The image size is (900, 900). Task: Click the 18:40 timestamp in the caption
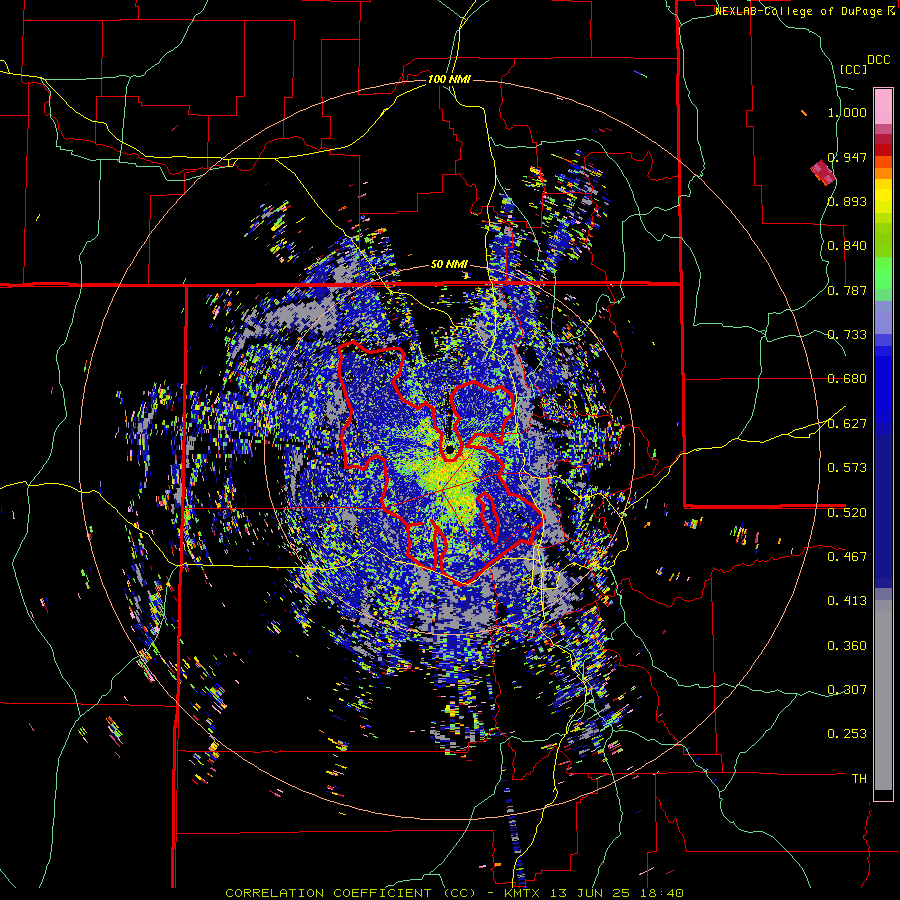[662, 893]
